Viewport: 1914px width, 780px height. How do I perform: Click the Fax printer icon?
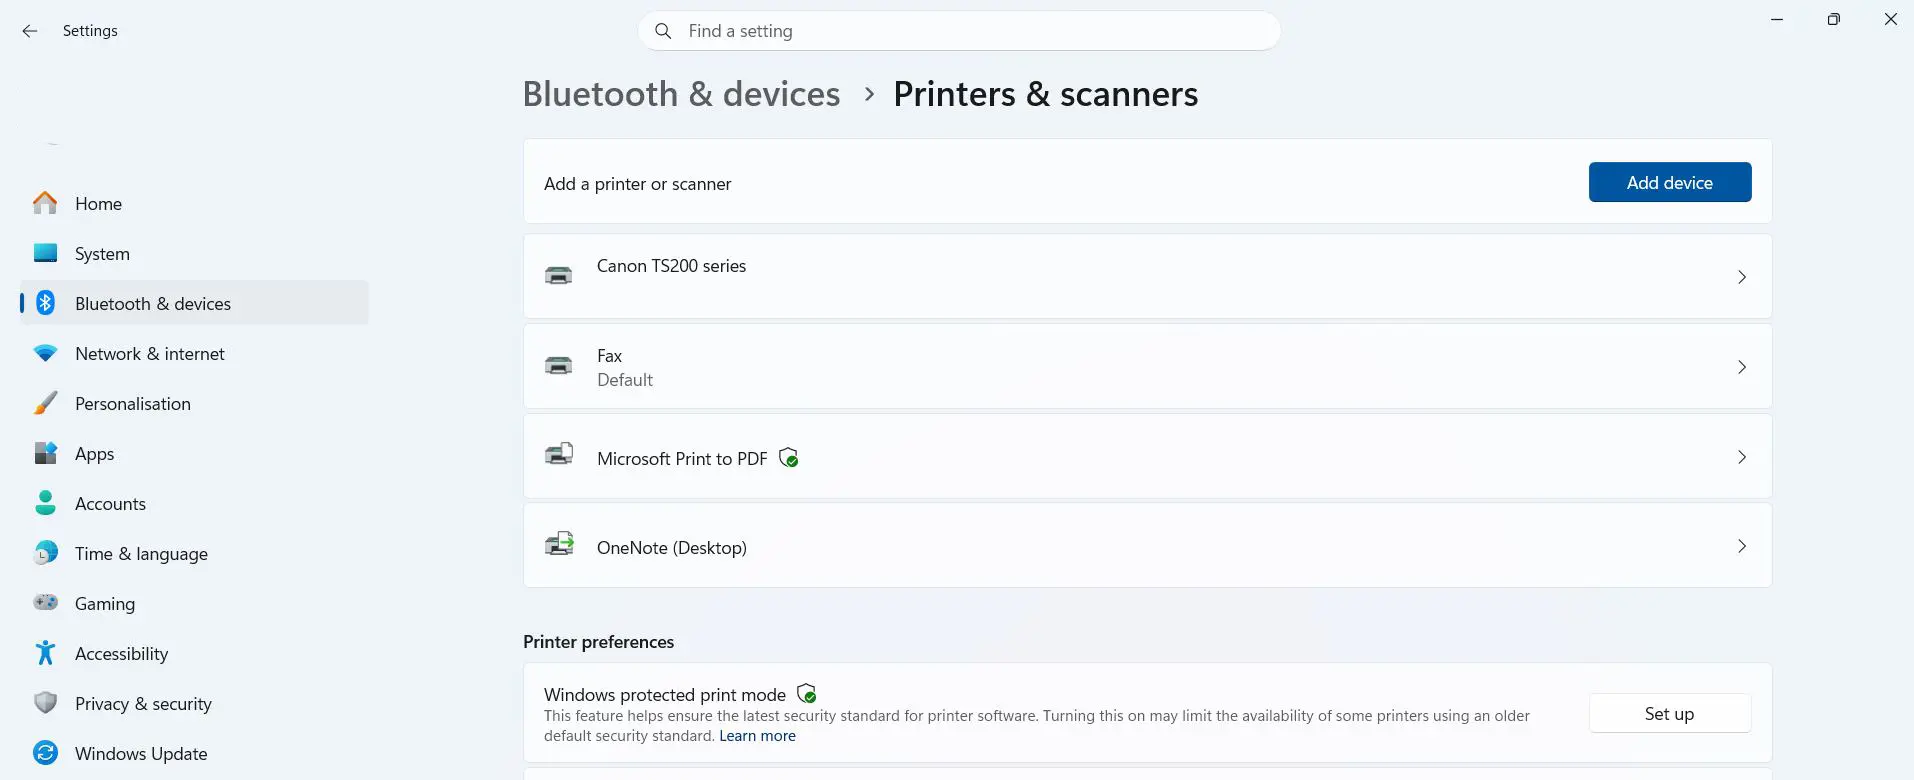point(559,365)
